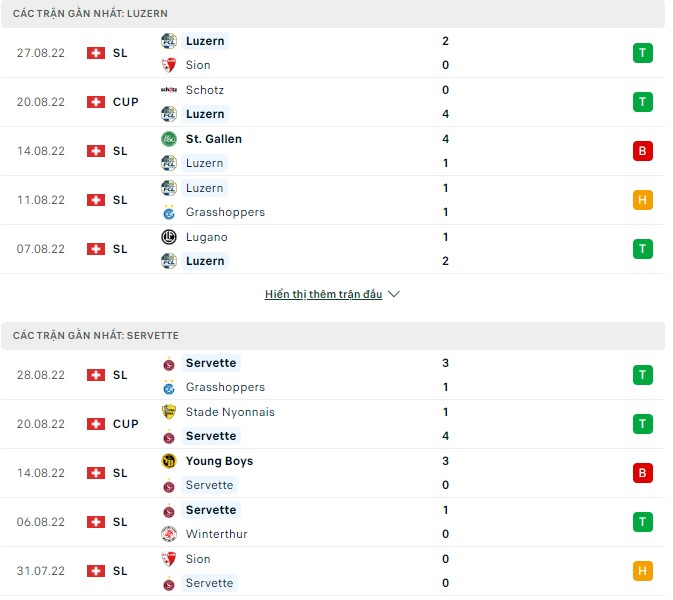
Task: Open the 'Các trận gần nhất: Luzern' header
Action: tap(91, 14)
